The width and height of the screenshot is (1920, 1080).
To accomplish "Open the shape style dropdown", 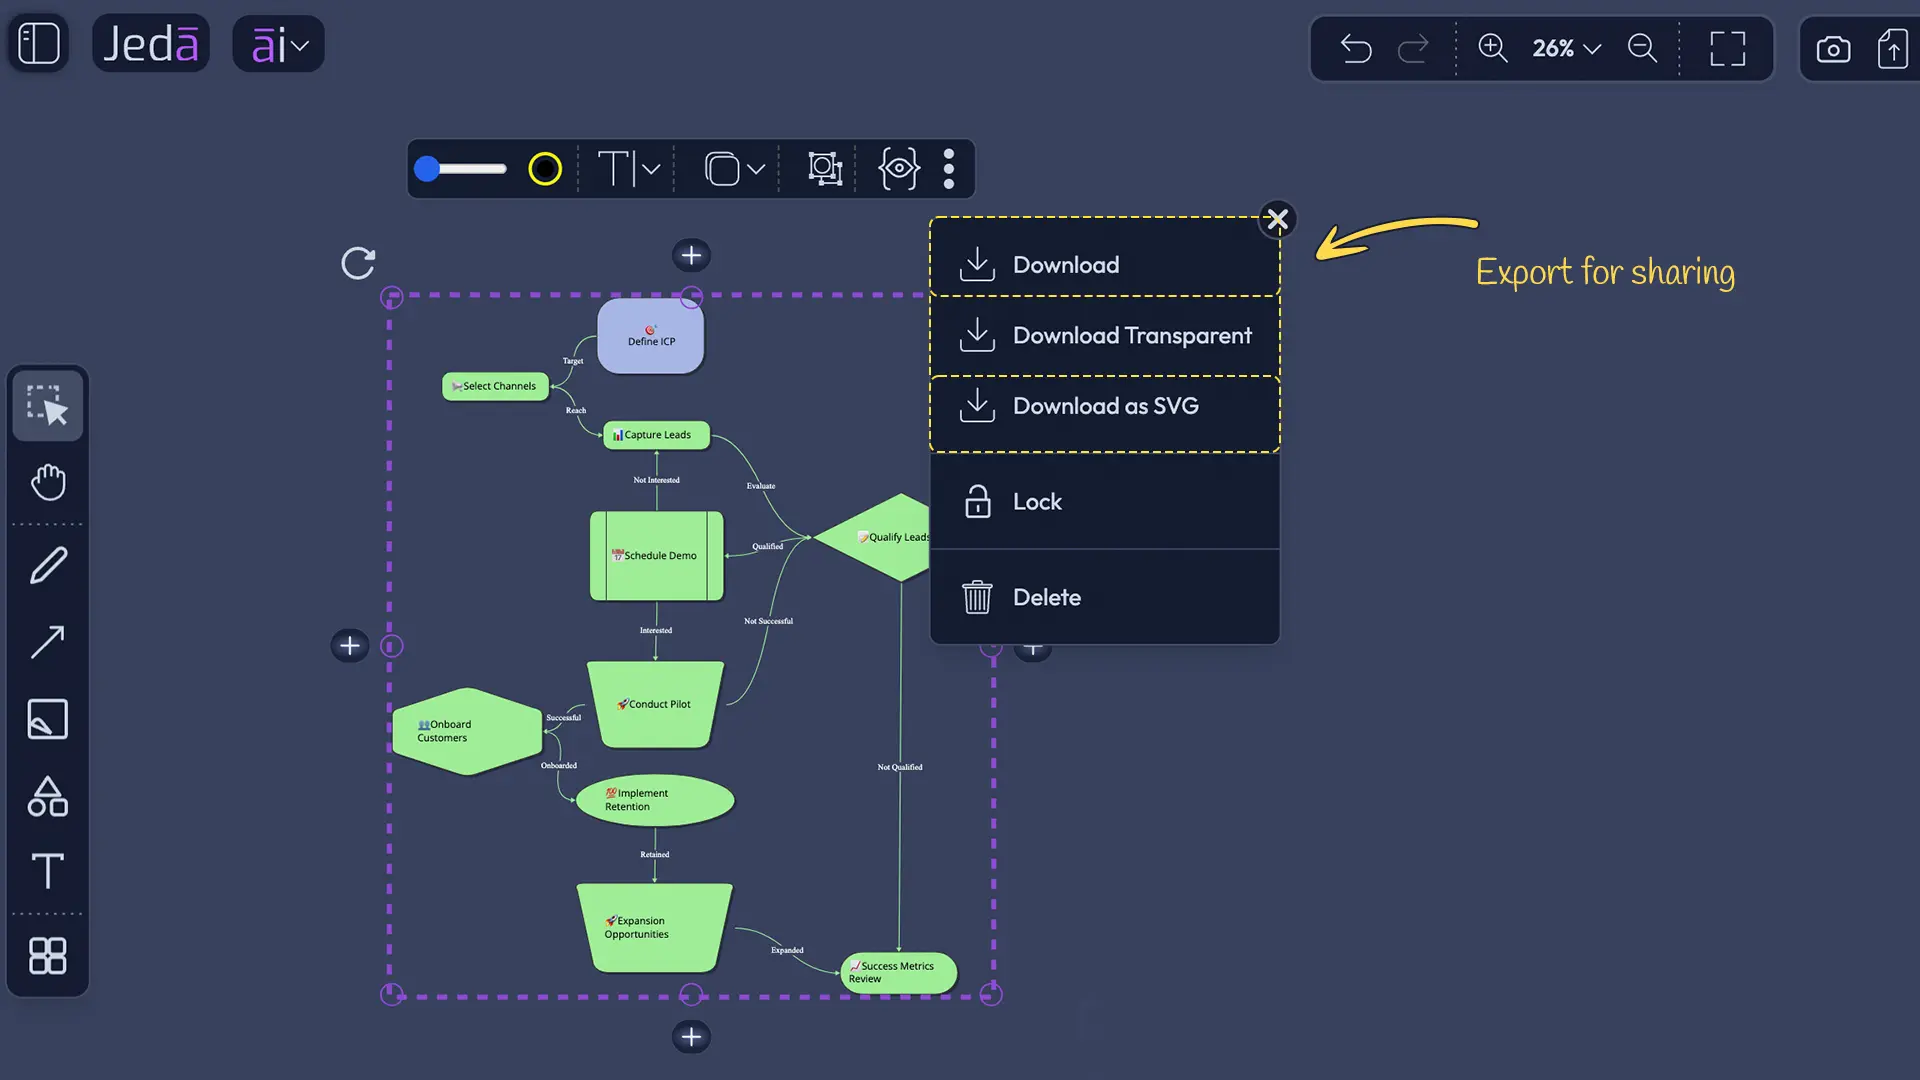I will (x=734, y=169).
